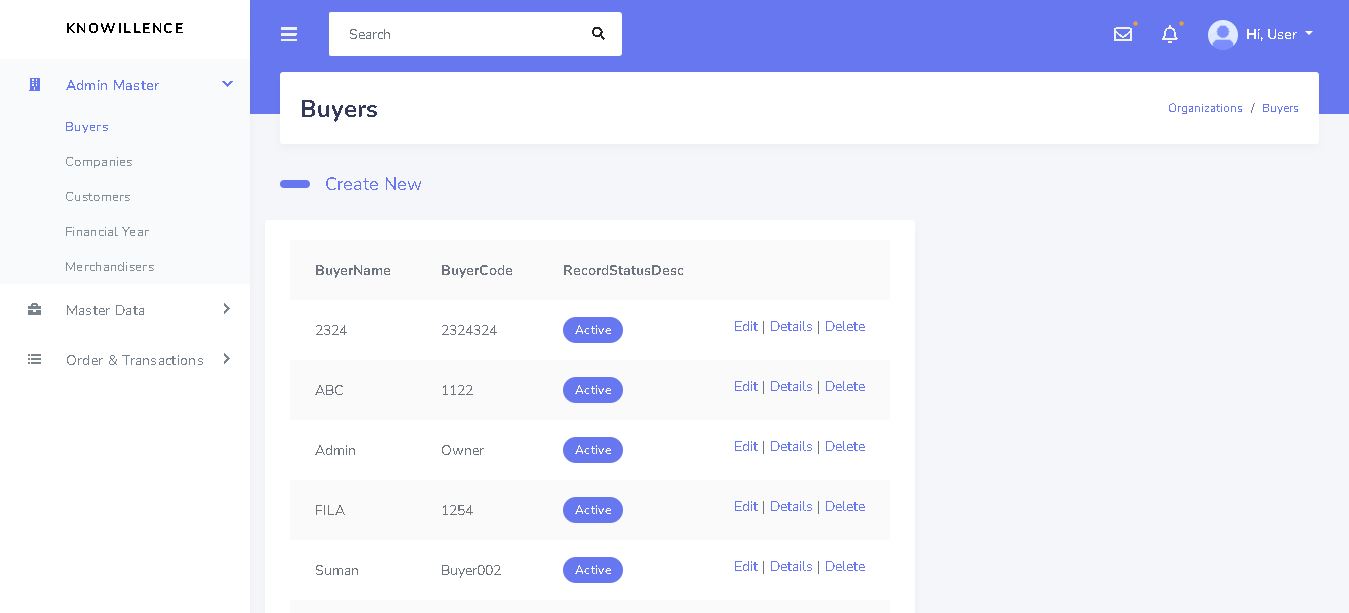Click the magnifier search icon

pyautogui.click(x=598, y=34)
